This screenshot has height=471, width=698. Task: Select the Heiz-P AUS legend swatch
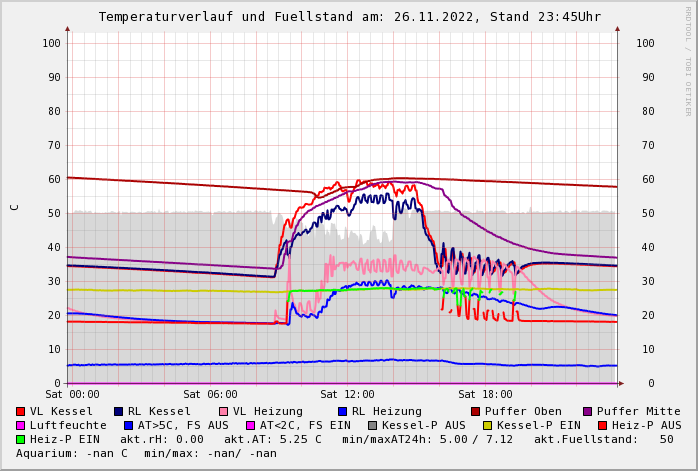[x=602, y=426]
